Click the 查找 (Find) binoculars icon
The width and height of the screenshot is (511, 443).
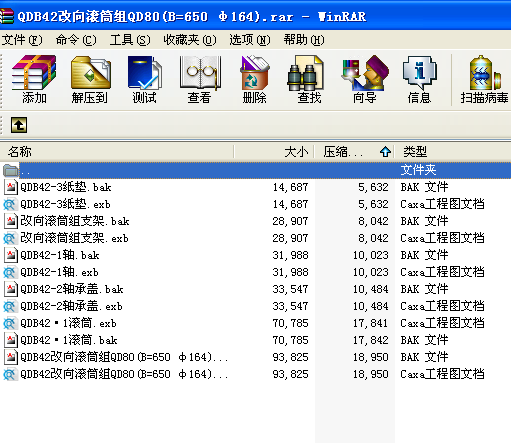click(306, 73)
